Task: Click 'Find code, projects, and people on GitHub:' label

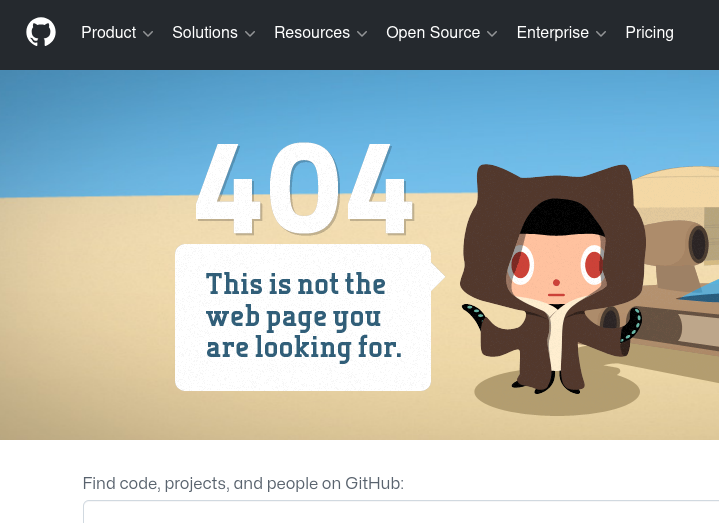Action: [x=243, y=483]
